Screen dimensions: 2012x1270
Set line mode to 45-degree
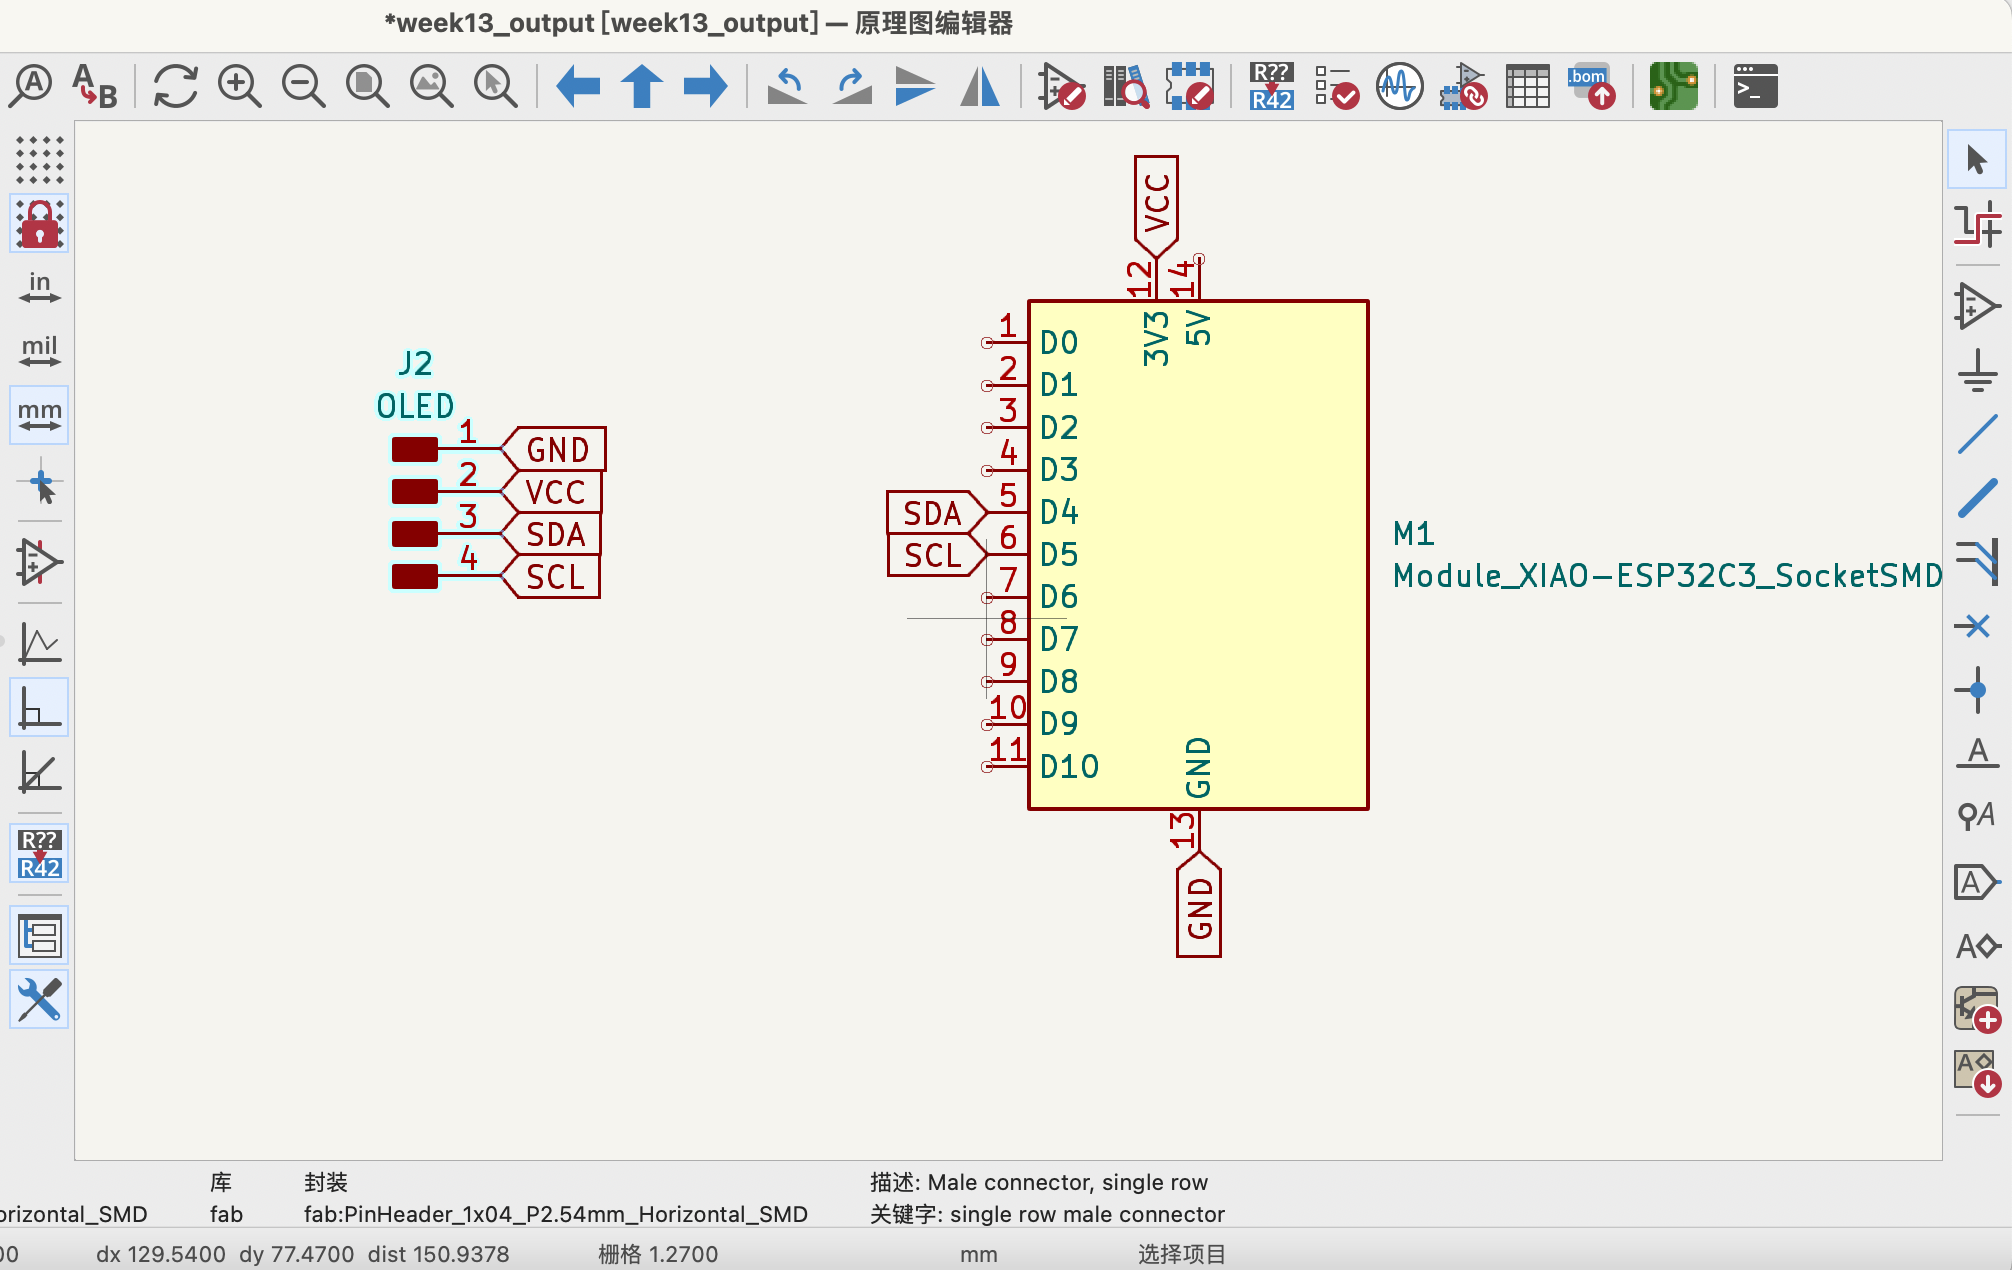pyautogui.click(x=40, y=772)
